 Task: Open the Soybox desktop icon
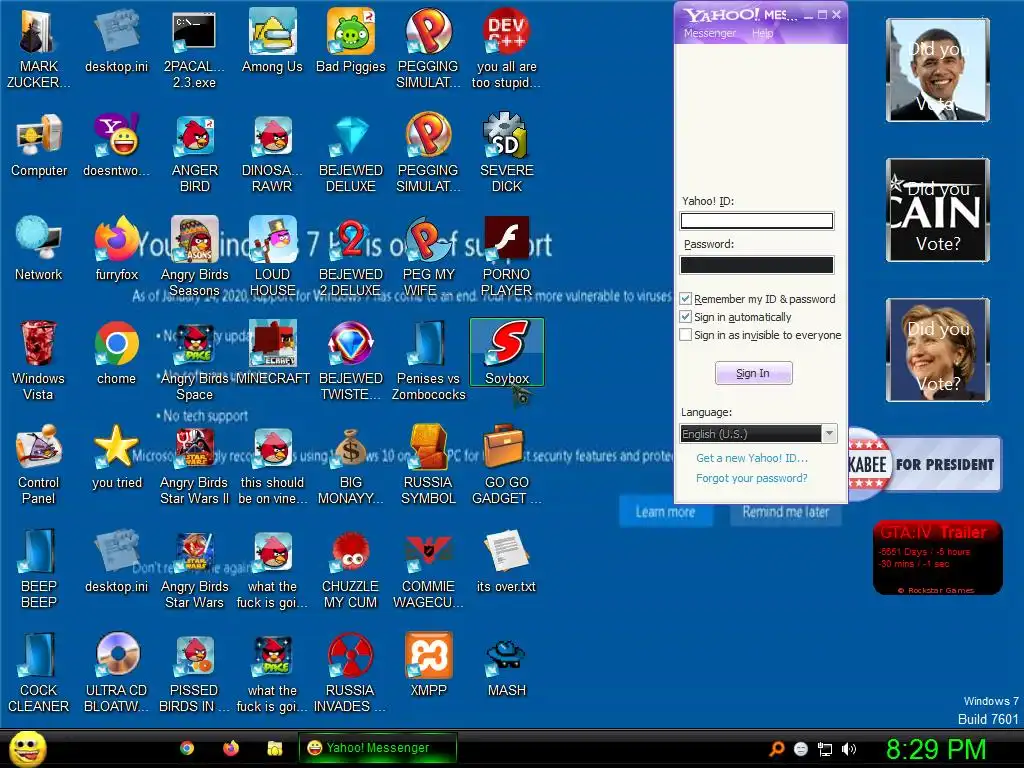tap(507, 353)
